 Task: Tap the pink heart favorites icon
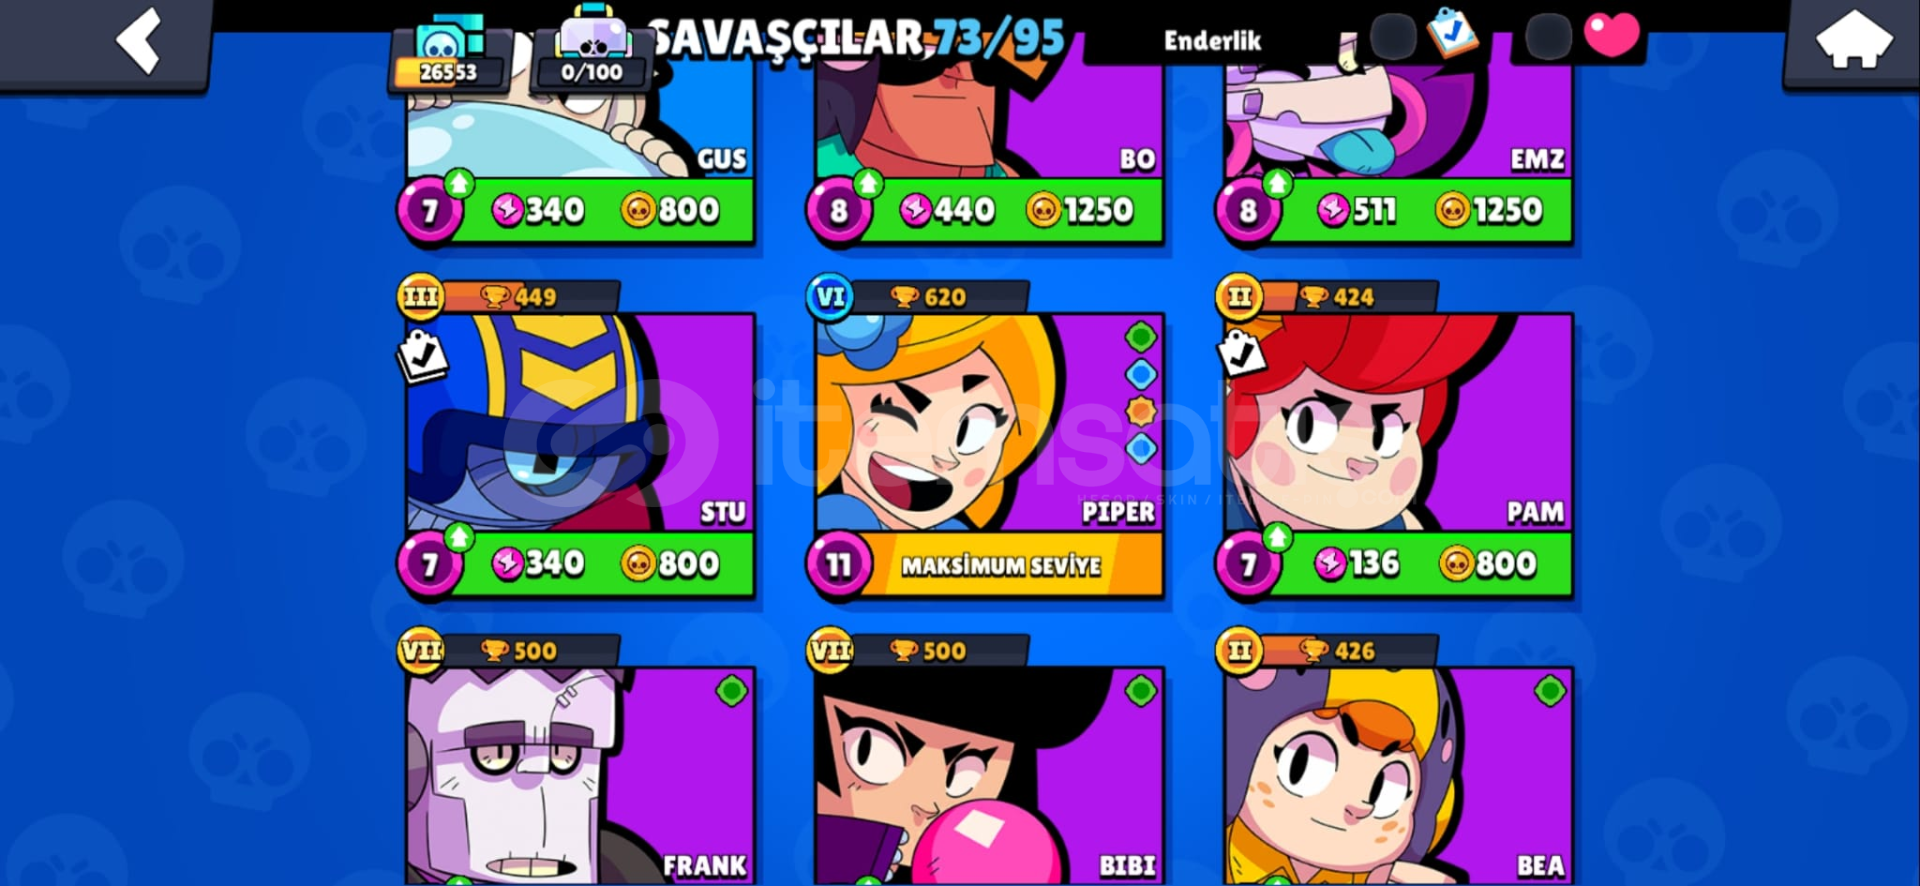[x=1611, y=35]
